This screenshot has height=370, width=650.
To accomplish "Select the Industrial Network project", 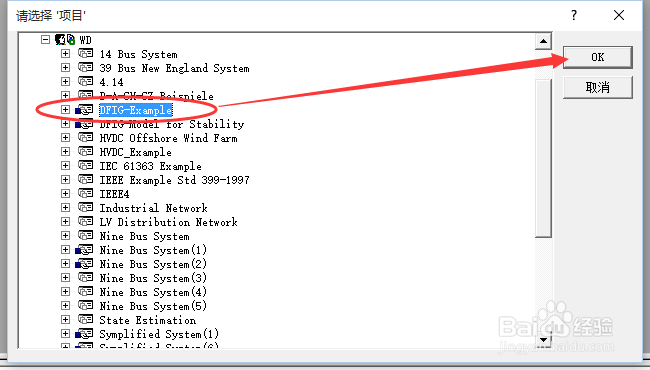I will [x=153, y=208].
